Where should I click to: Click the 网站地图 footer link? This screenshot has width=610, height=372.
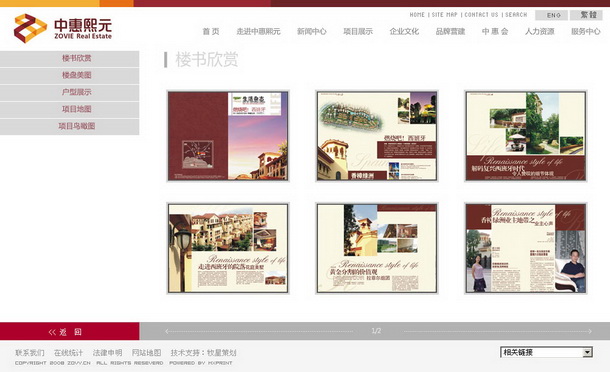point(146,353)
